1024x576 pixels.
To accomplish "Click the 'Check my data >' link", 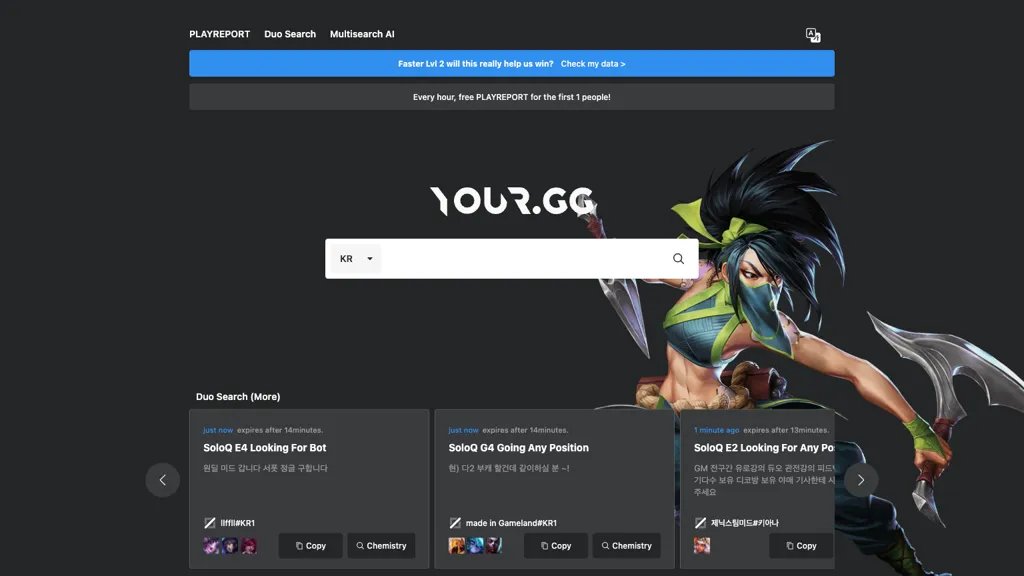I will (x=593, y=64).
